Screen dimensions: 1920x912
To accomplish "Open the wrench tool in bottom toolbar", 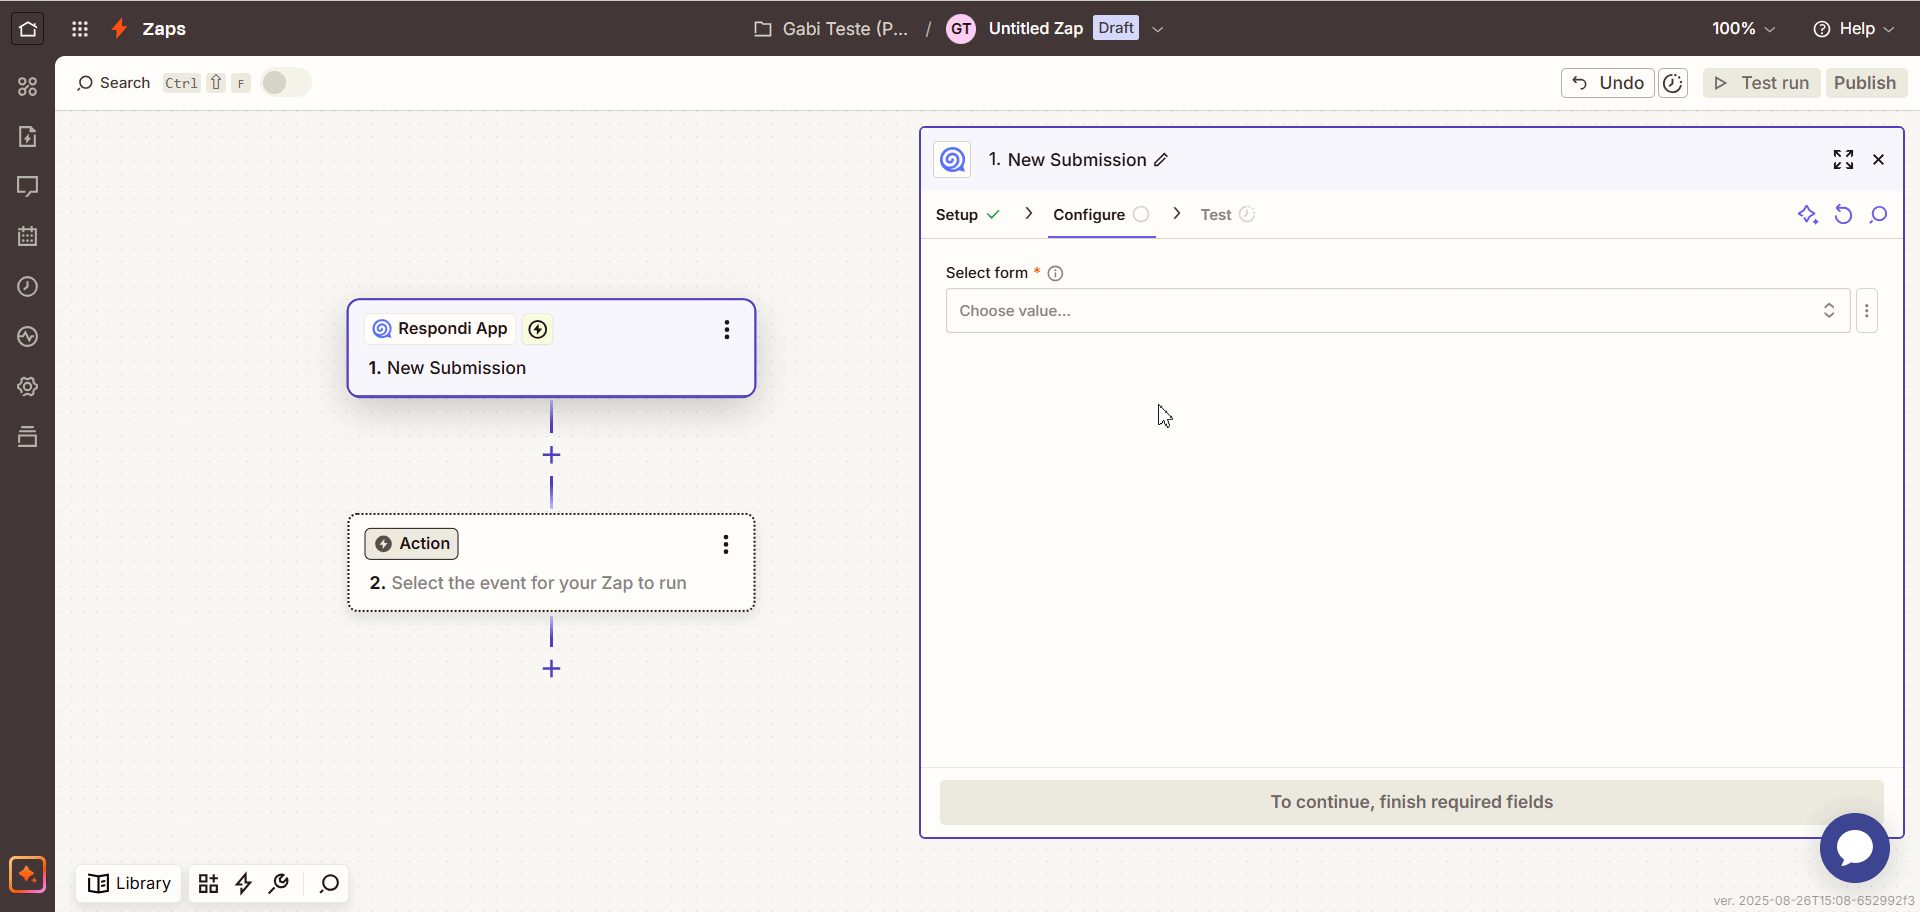I will click(279, 884).
